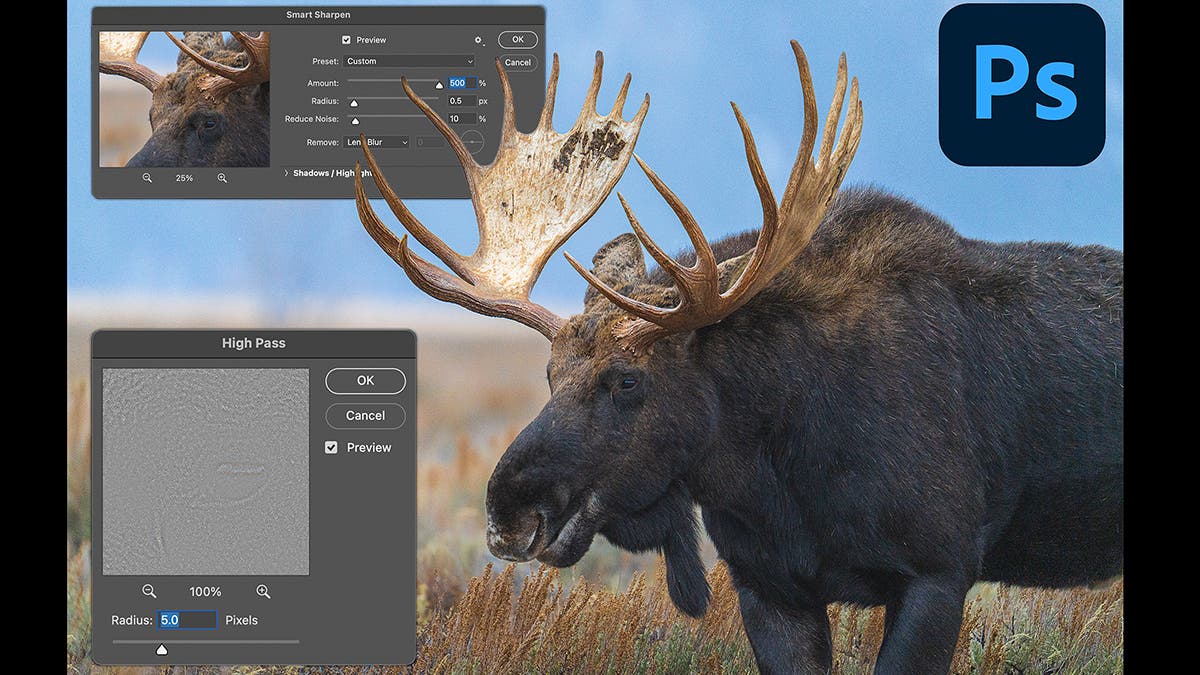Click the High Pass grayscale preview thumbnail
1200x675 pixels.
(x=206, y=471)
